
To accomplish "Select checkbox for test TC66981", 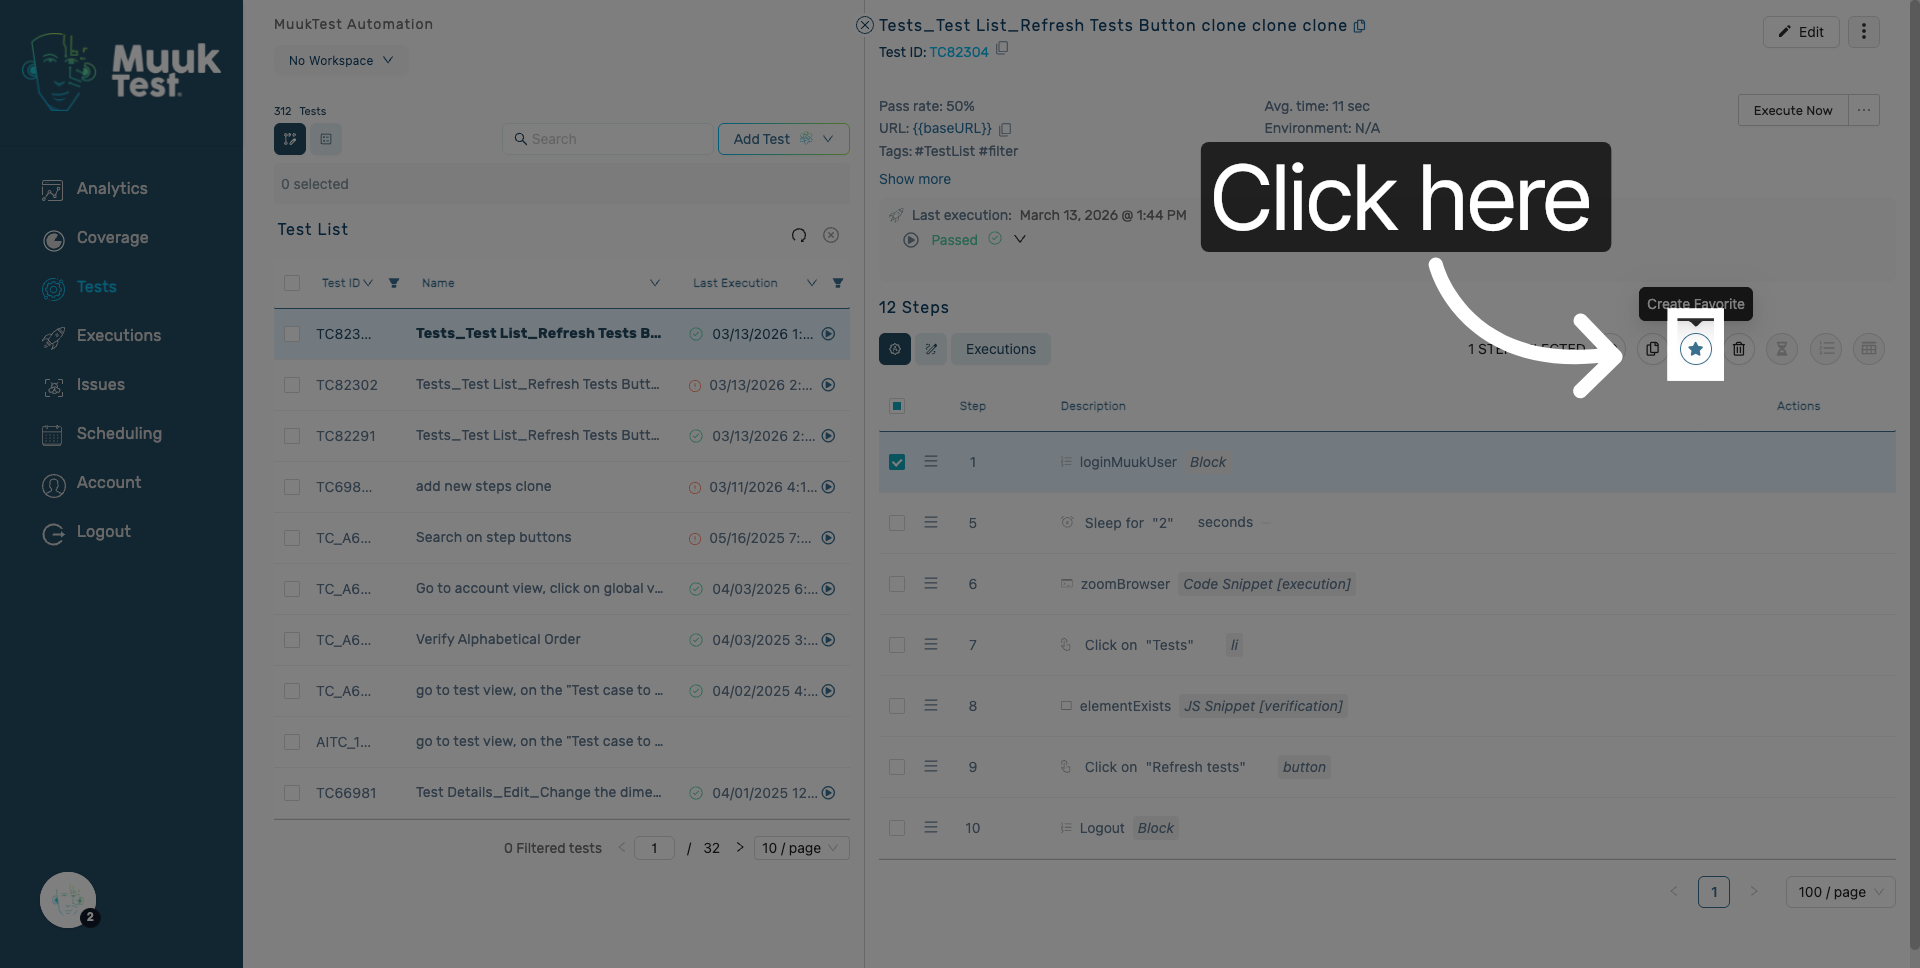I will [x=292, y=793].
